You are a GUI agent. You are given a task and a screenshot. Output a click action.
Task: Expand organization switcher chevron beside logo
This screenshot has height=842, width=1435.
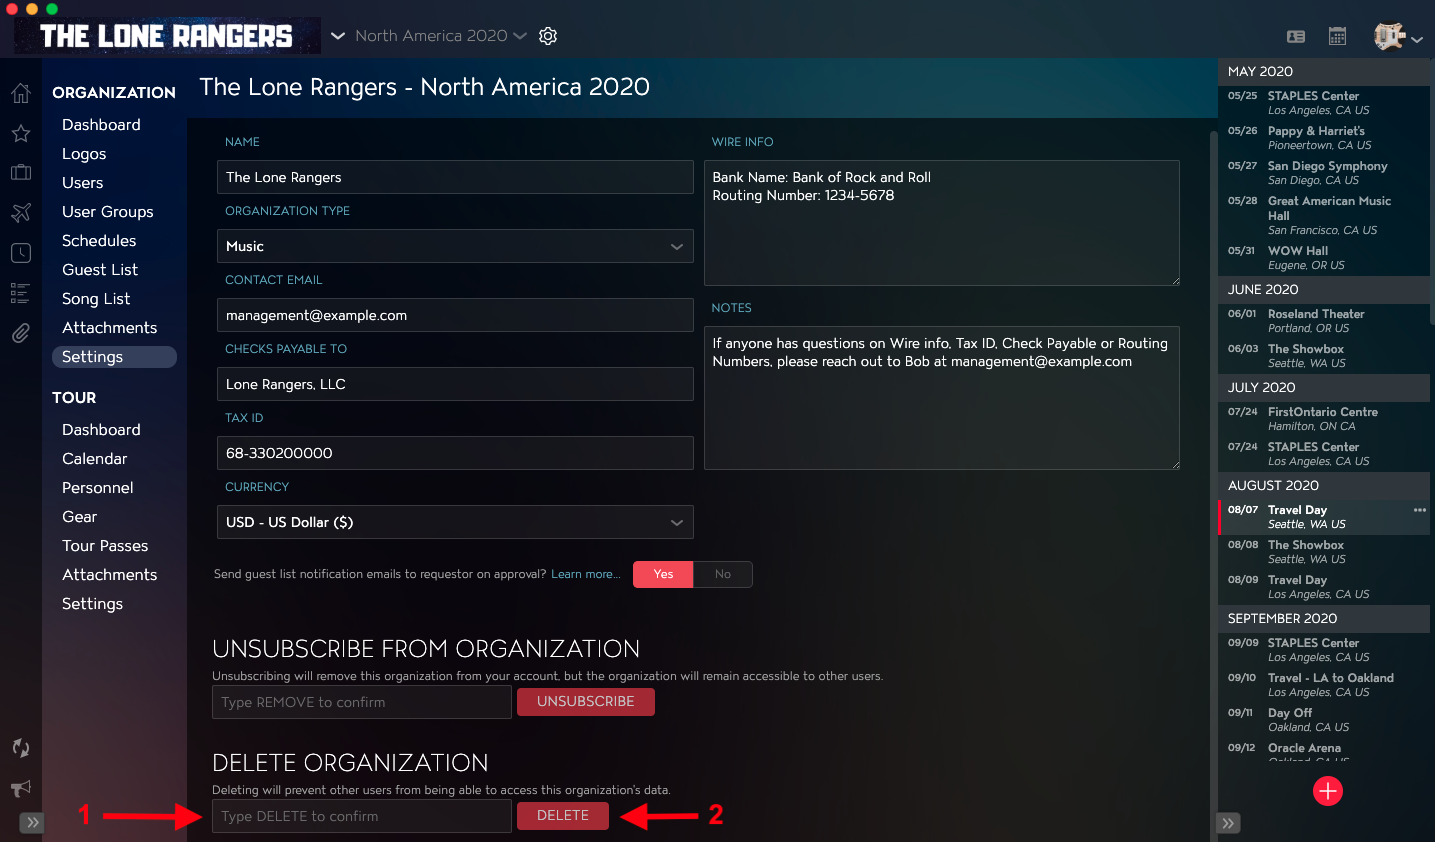coord(337,36)
